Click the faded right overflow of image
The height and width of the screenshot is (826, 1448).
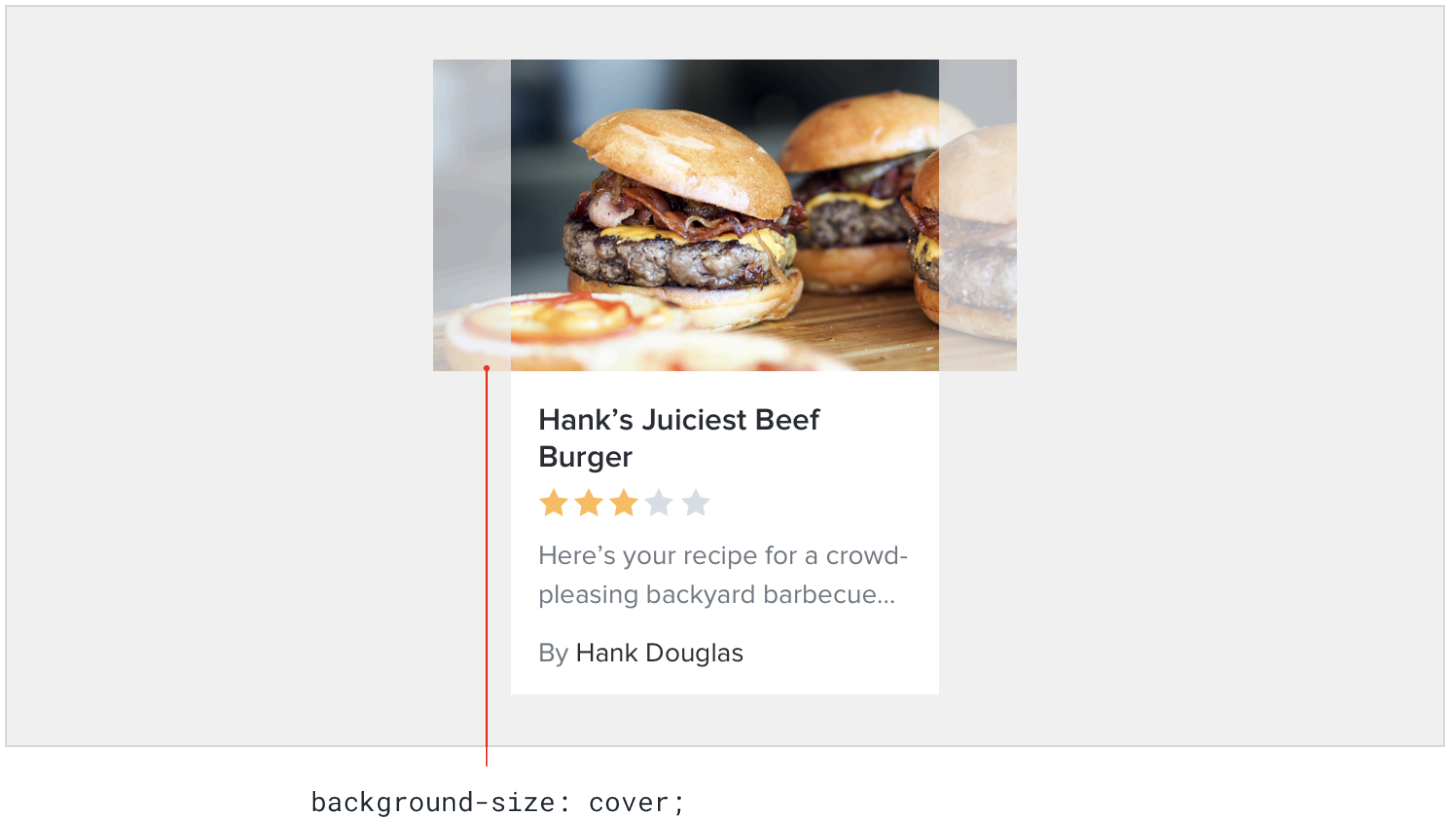pyautogui.click(x=978, y=215)
